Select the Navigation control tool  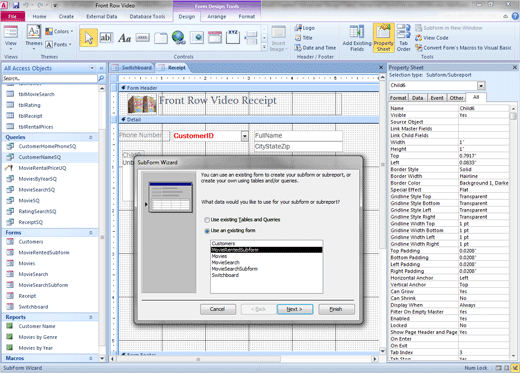(x=215, y=38)
